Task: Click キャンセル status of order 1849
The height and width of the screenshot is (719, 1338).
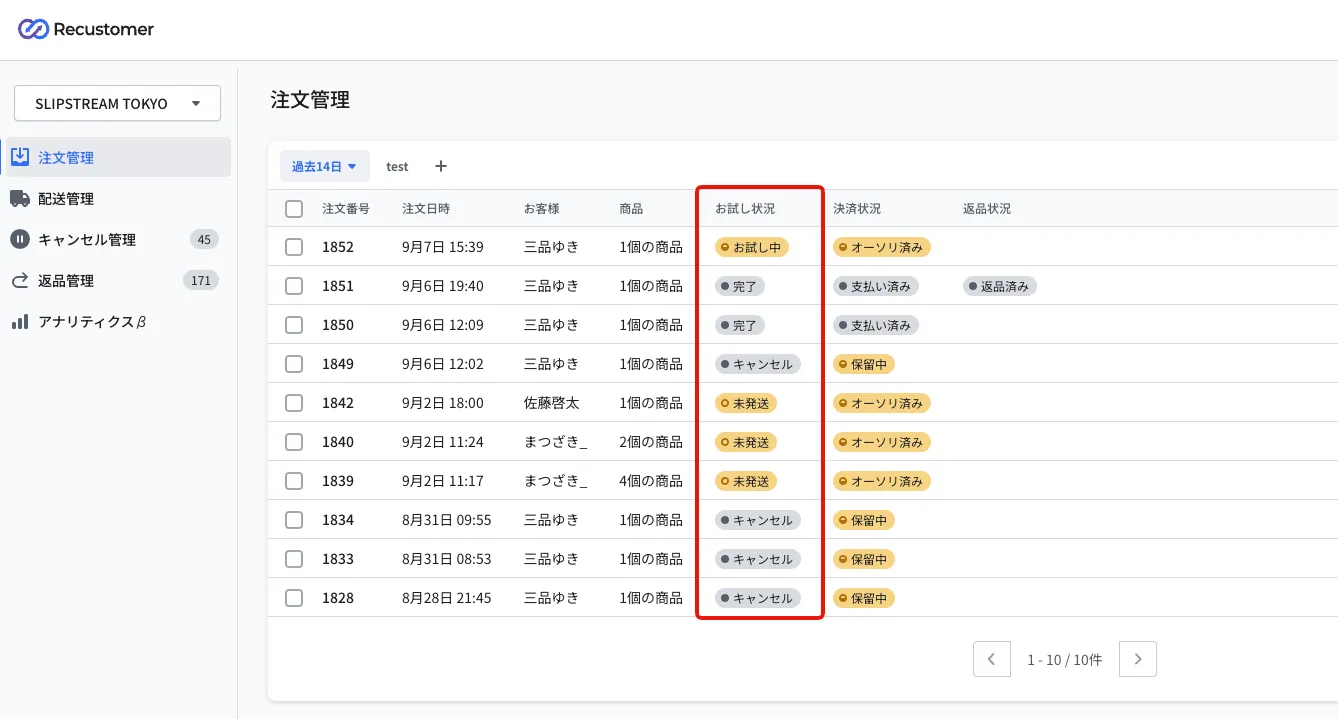Action: coord(758,364)
